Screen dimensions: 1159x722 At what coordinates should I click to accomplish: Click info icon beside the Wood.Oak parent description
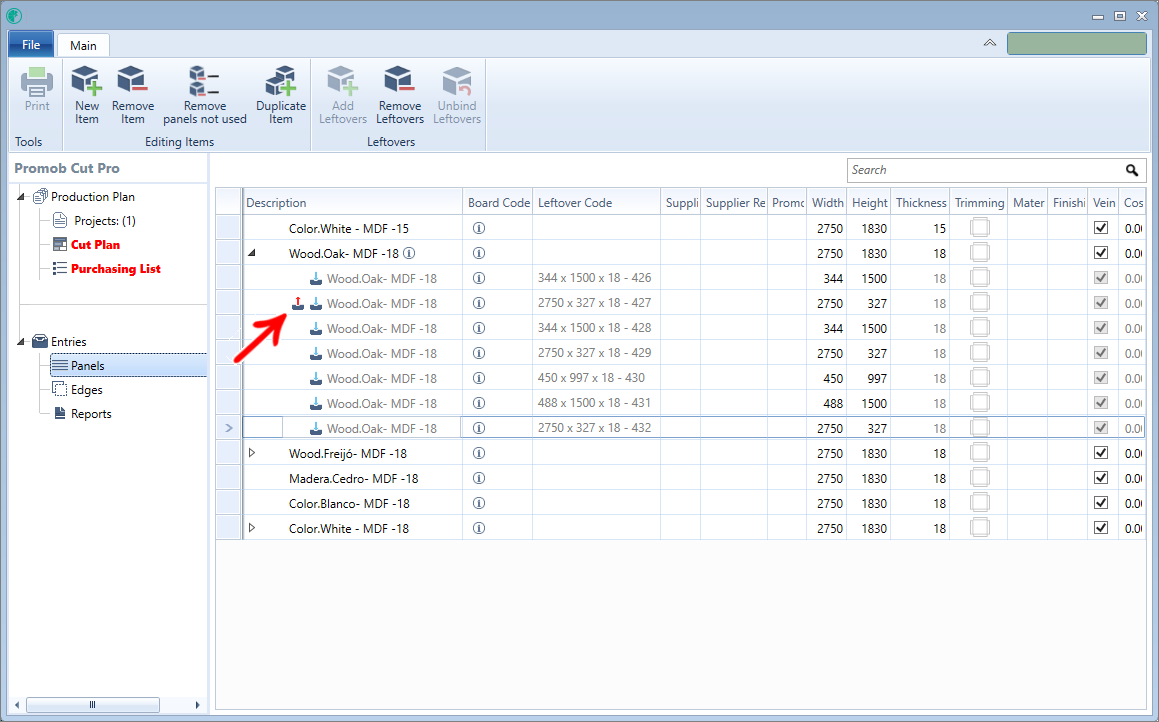tap(409, 253)
